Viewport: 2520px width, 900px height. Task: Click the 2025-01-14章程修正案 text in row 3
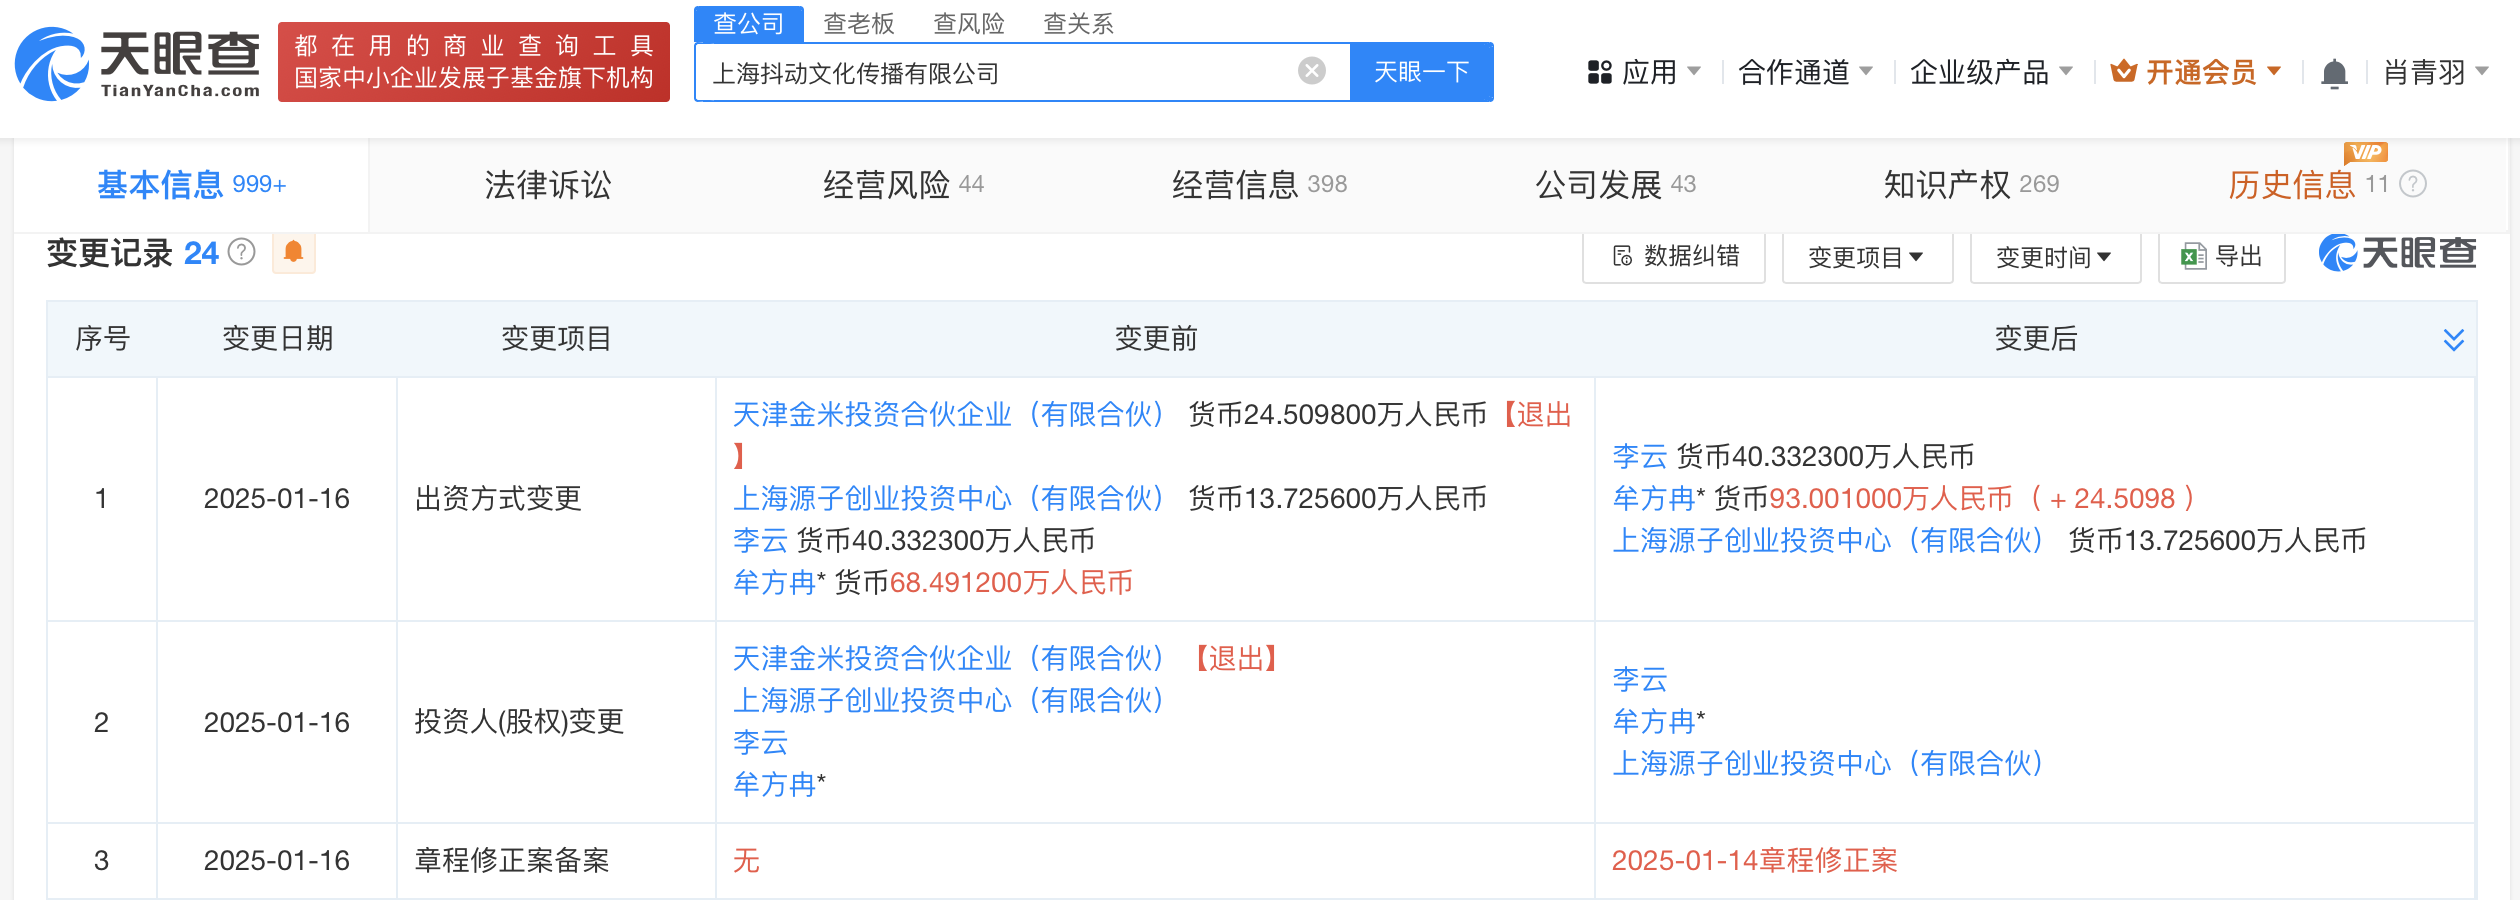1755,861
